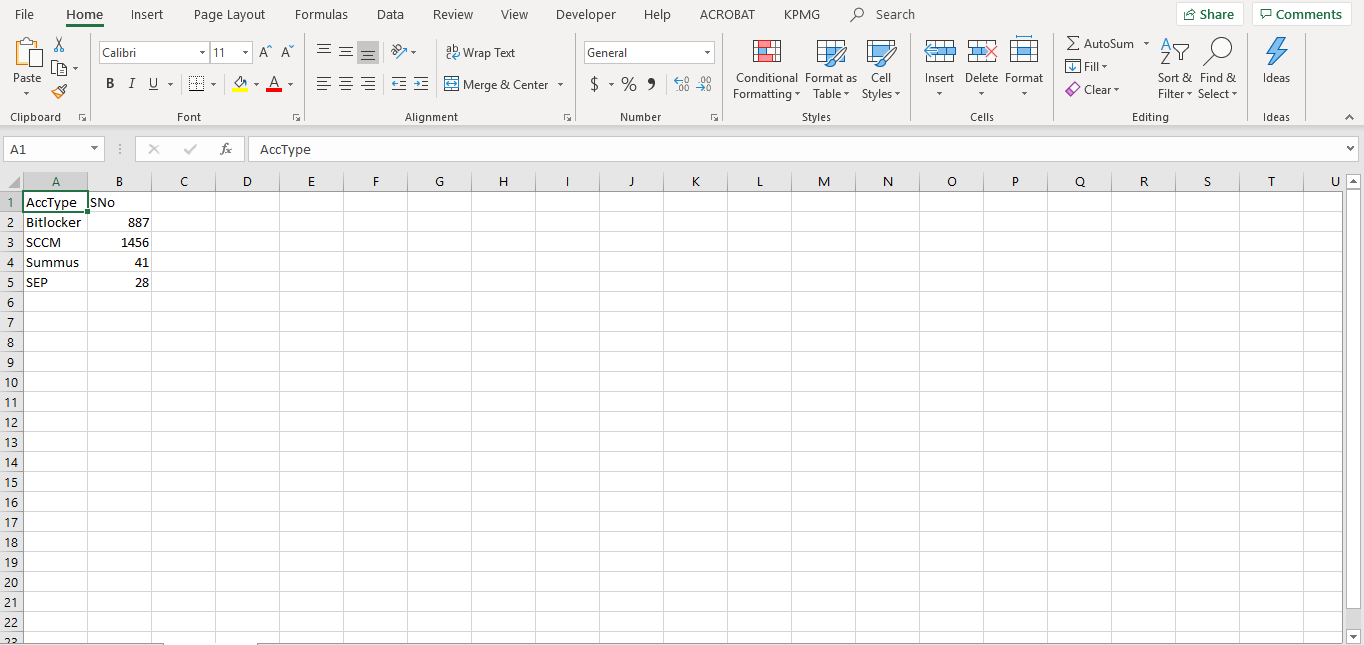Viewport: 1364px width, 645px height.
Task: Open Sort & Filter options
Action: pyautogui.click(x=1175, y=70)
